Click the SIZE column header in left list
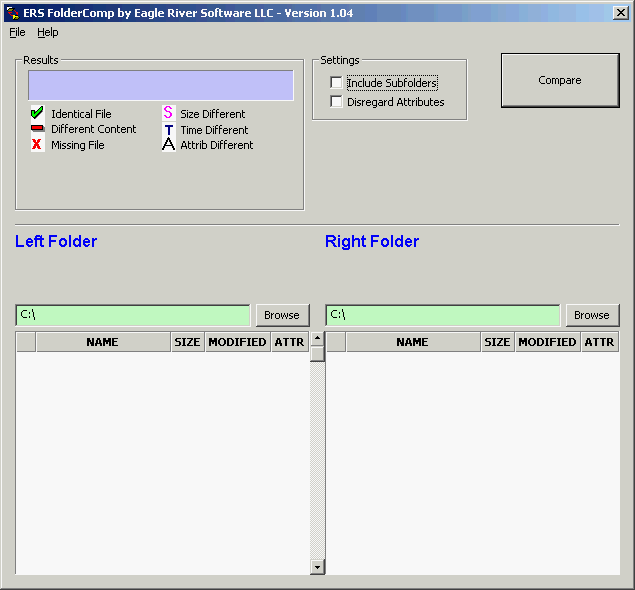 click(x=188, y=342)
